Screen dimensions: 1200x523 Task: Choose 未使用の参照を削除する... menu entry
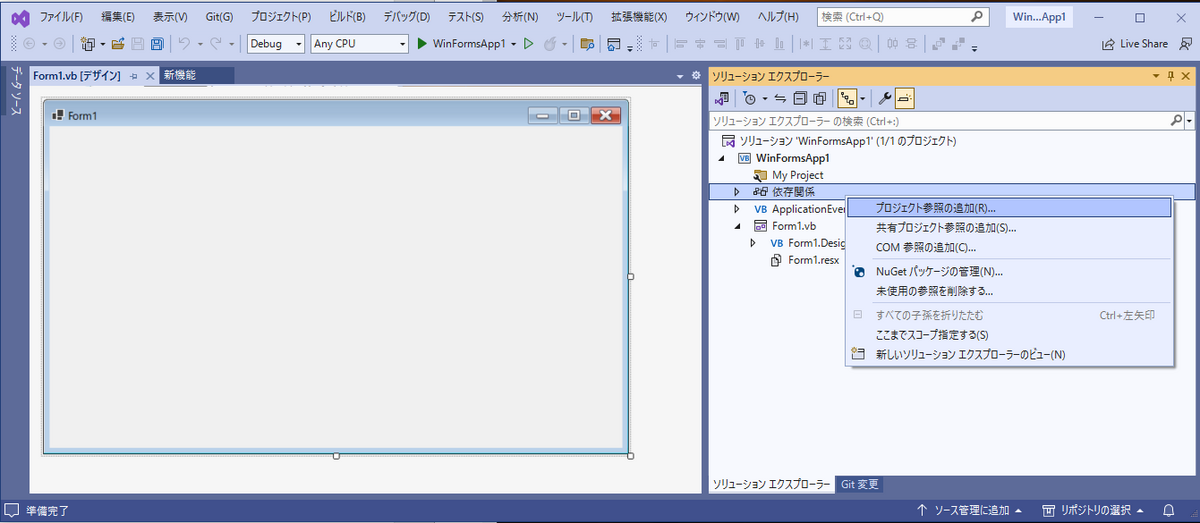pyautogui.click(x=1008, y=291)
